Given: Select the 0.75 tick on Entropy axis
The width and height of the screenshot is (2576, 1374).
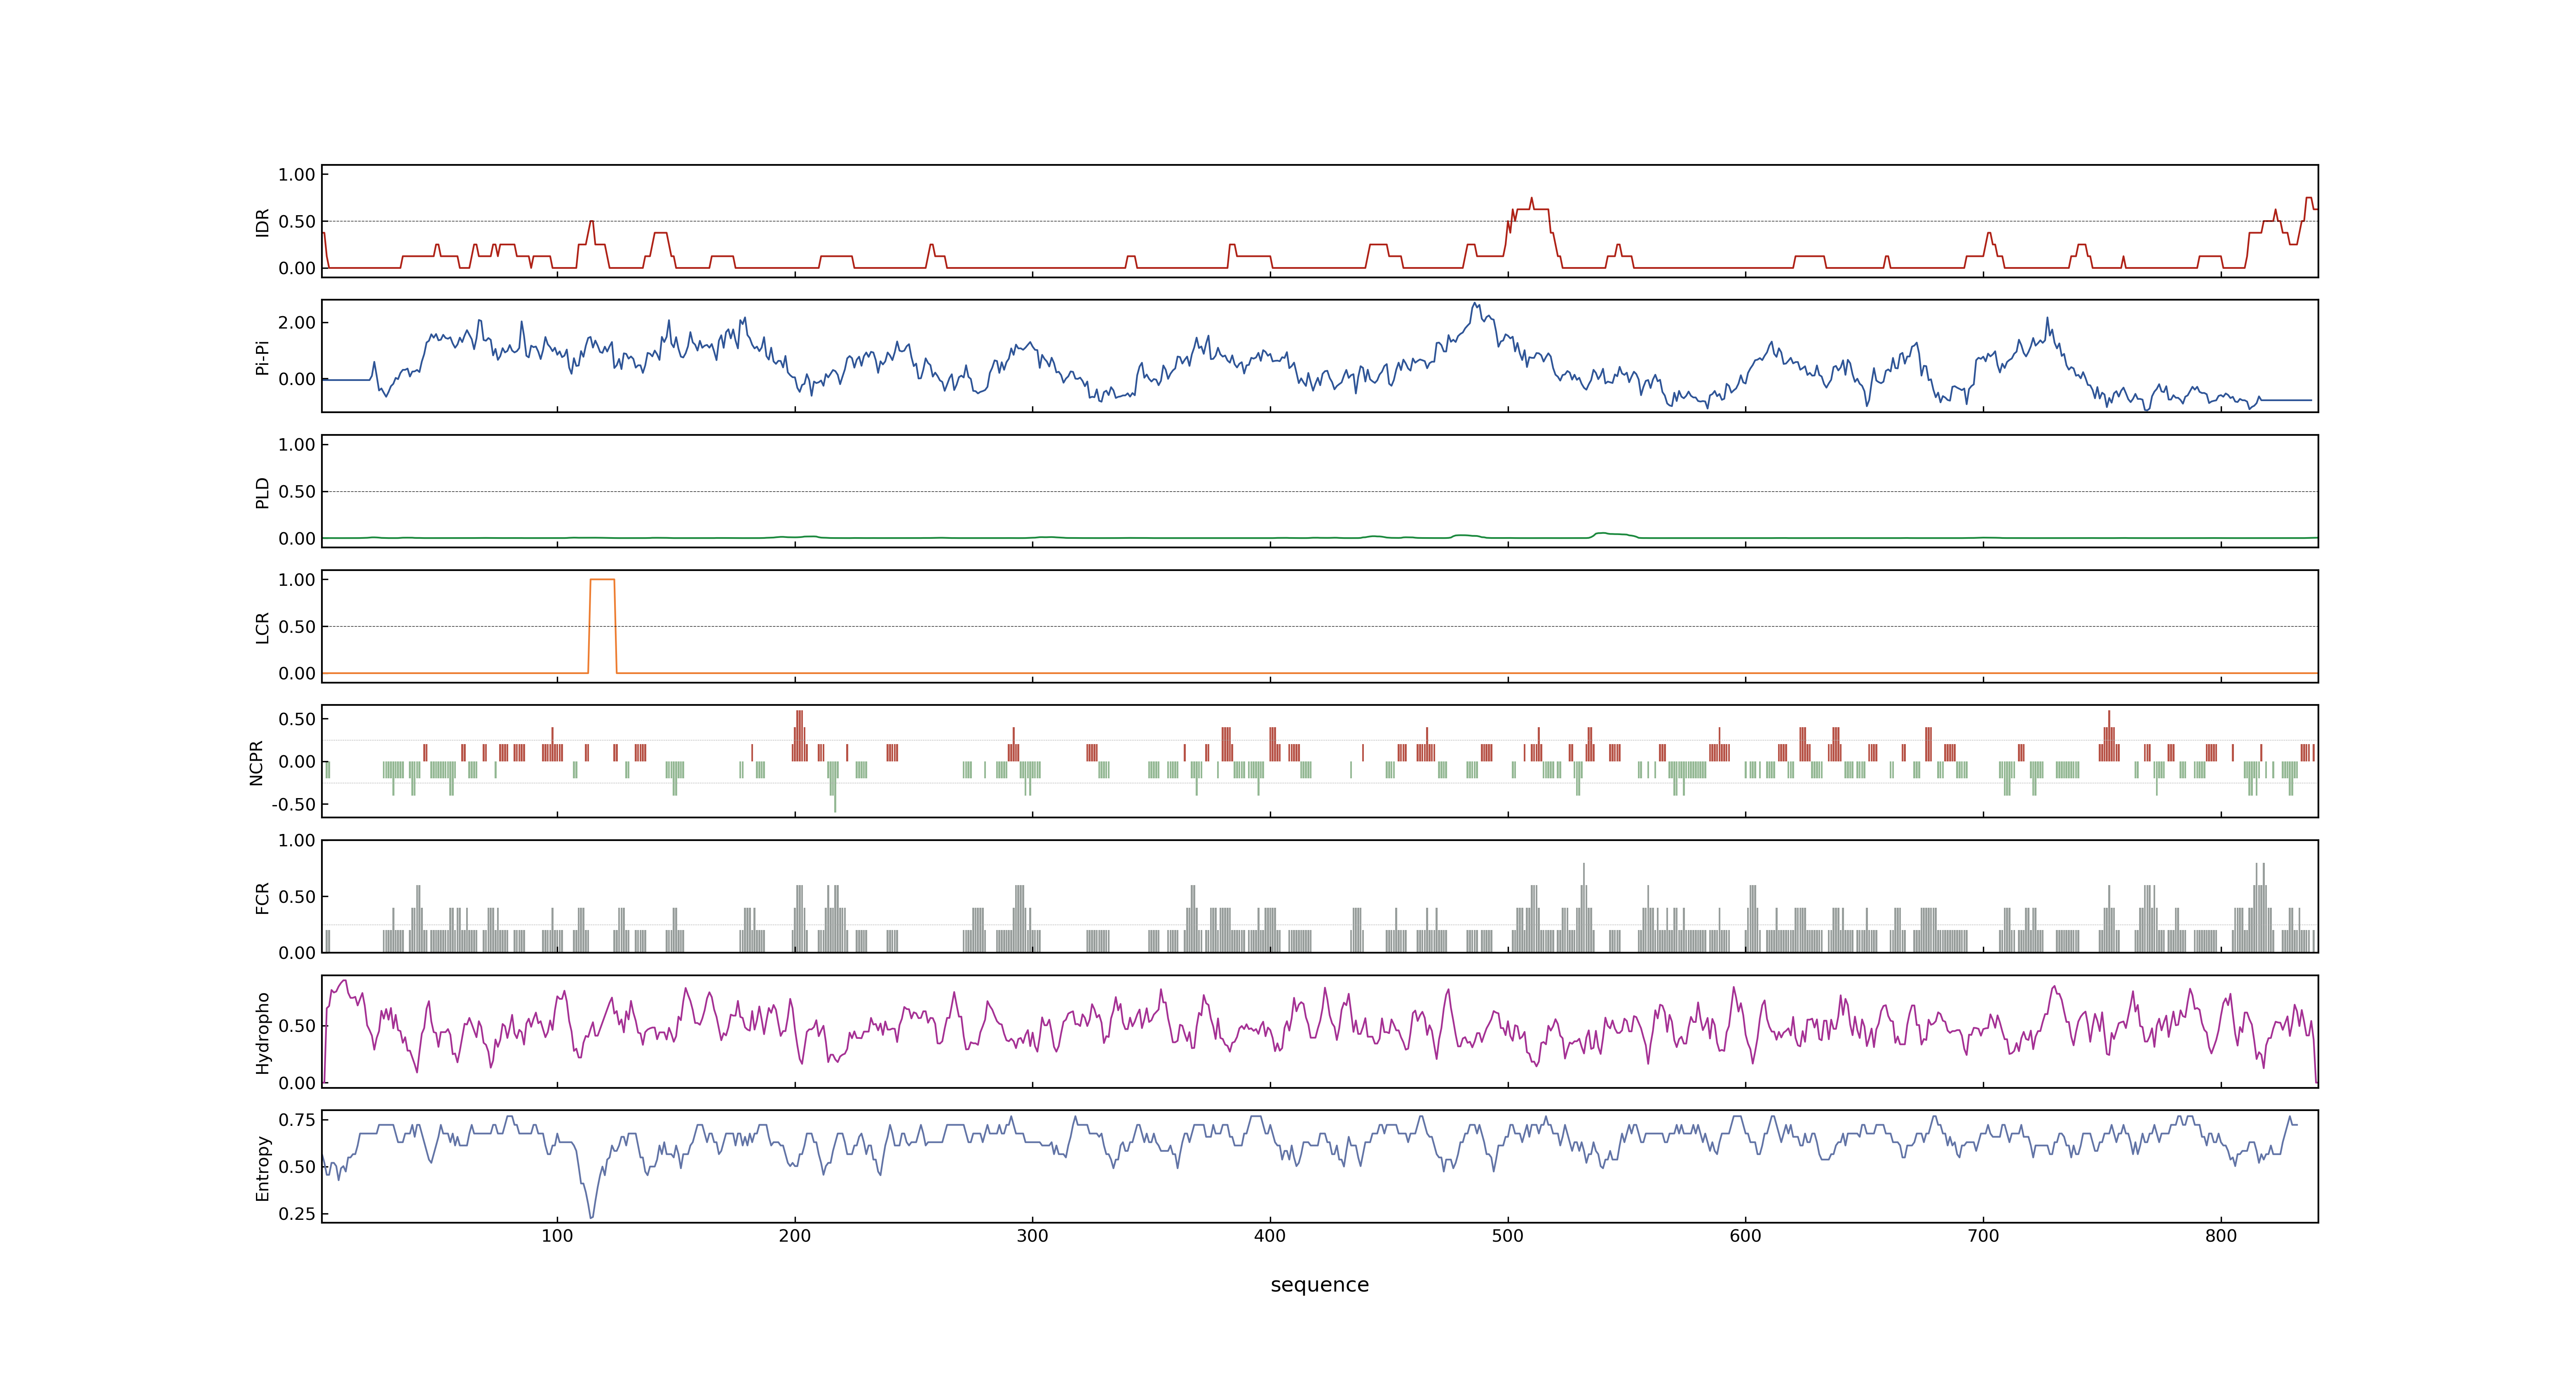Looking at the screenshot, I should pyautogui.click(x=297, y=1120).
